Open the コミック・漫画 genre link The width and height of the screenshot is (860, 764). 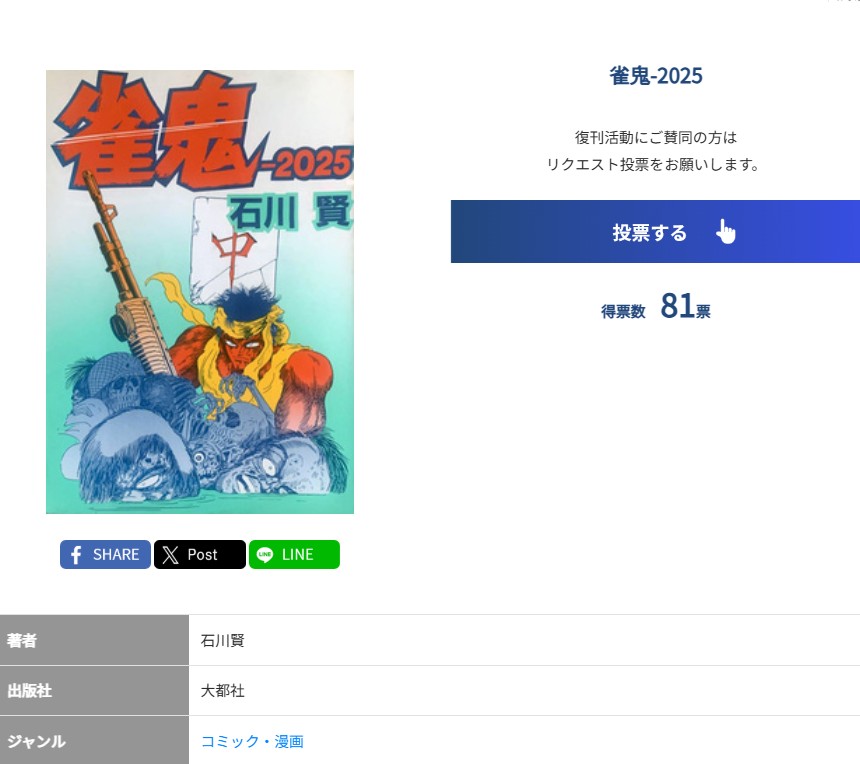252,742
